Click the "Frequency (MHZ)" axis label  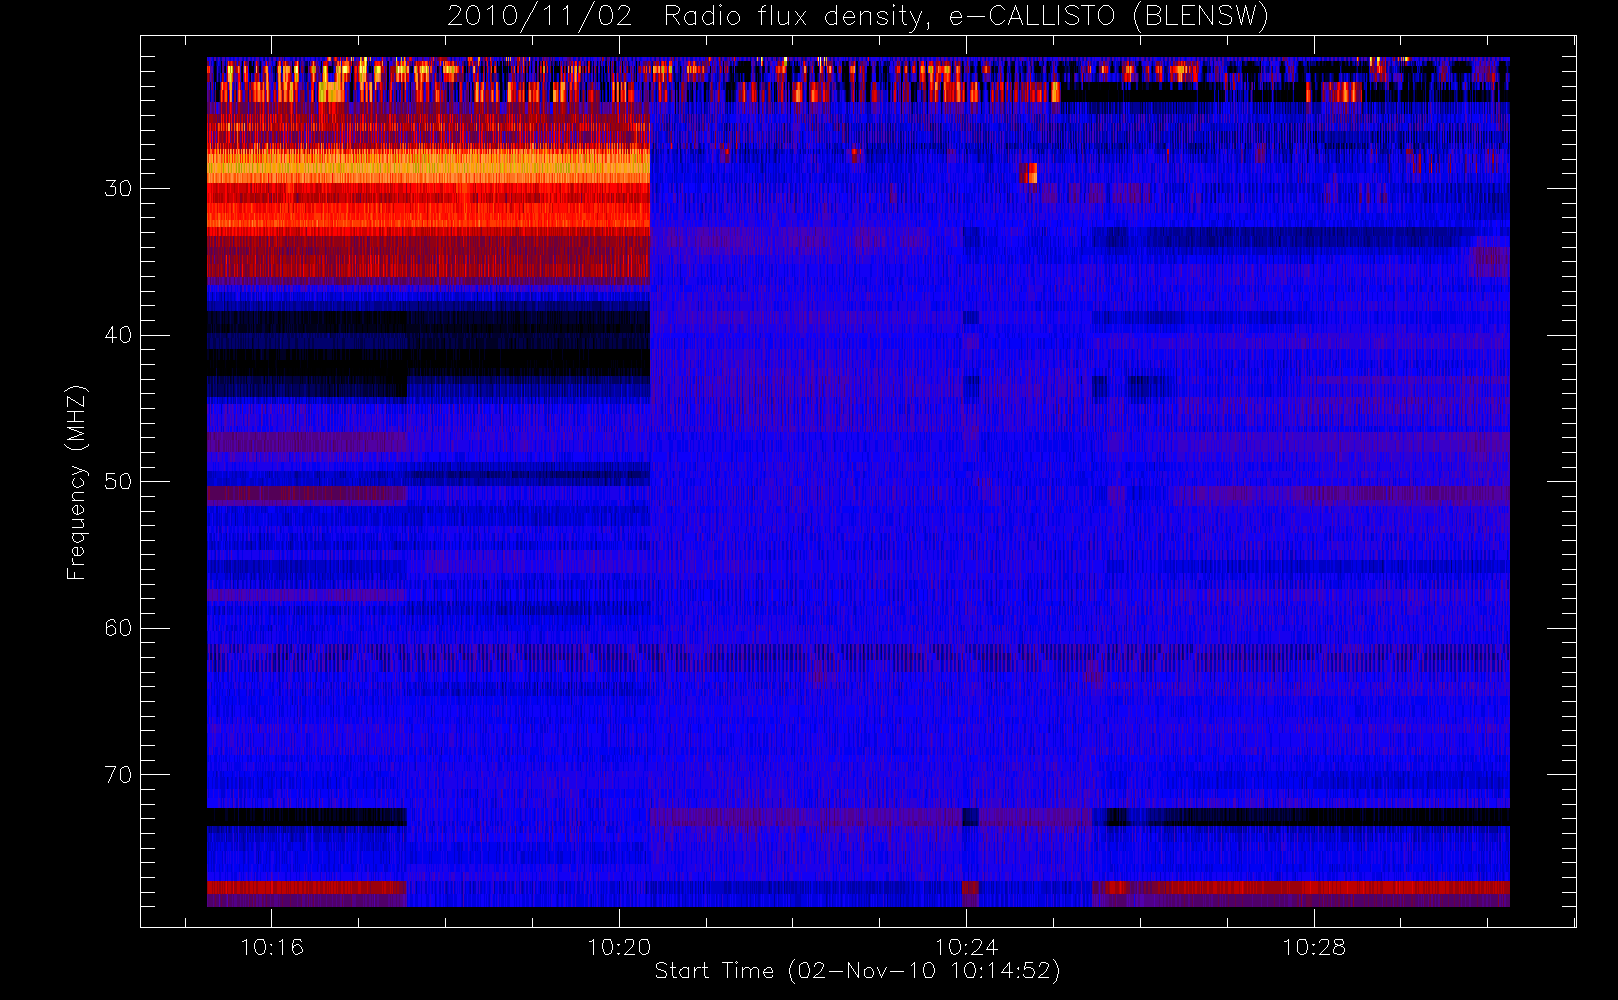pos(77,482)
